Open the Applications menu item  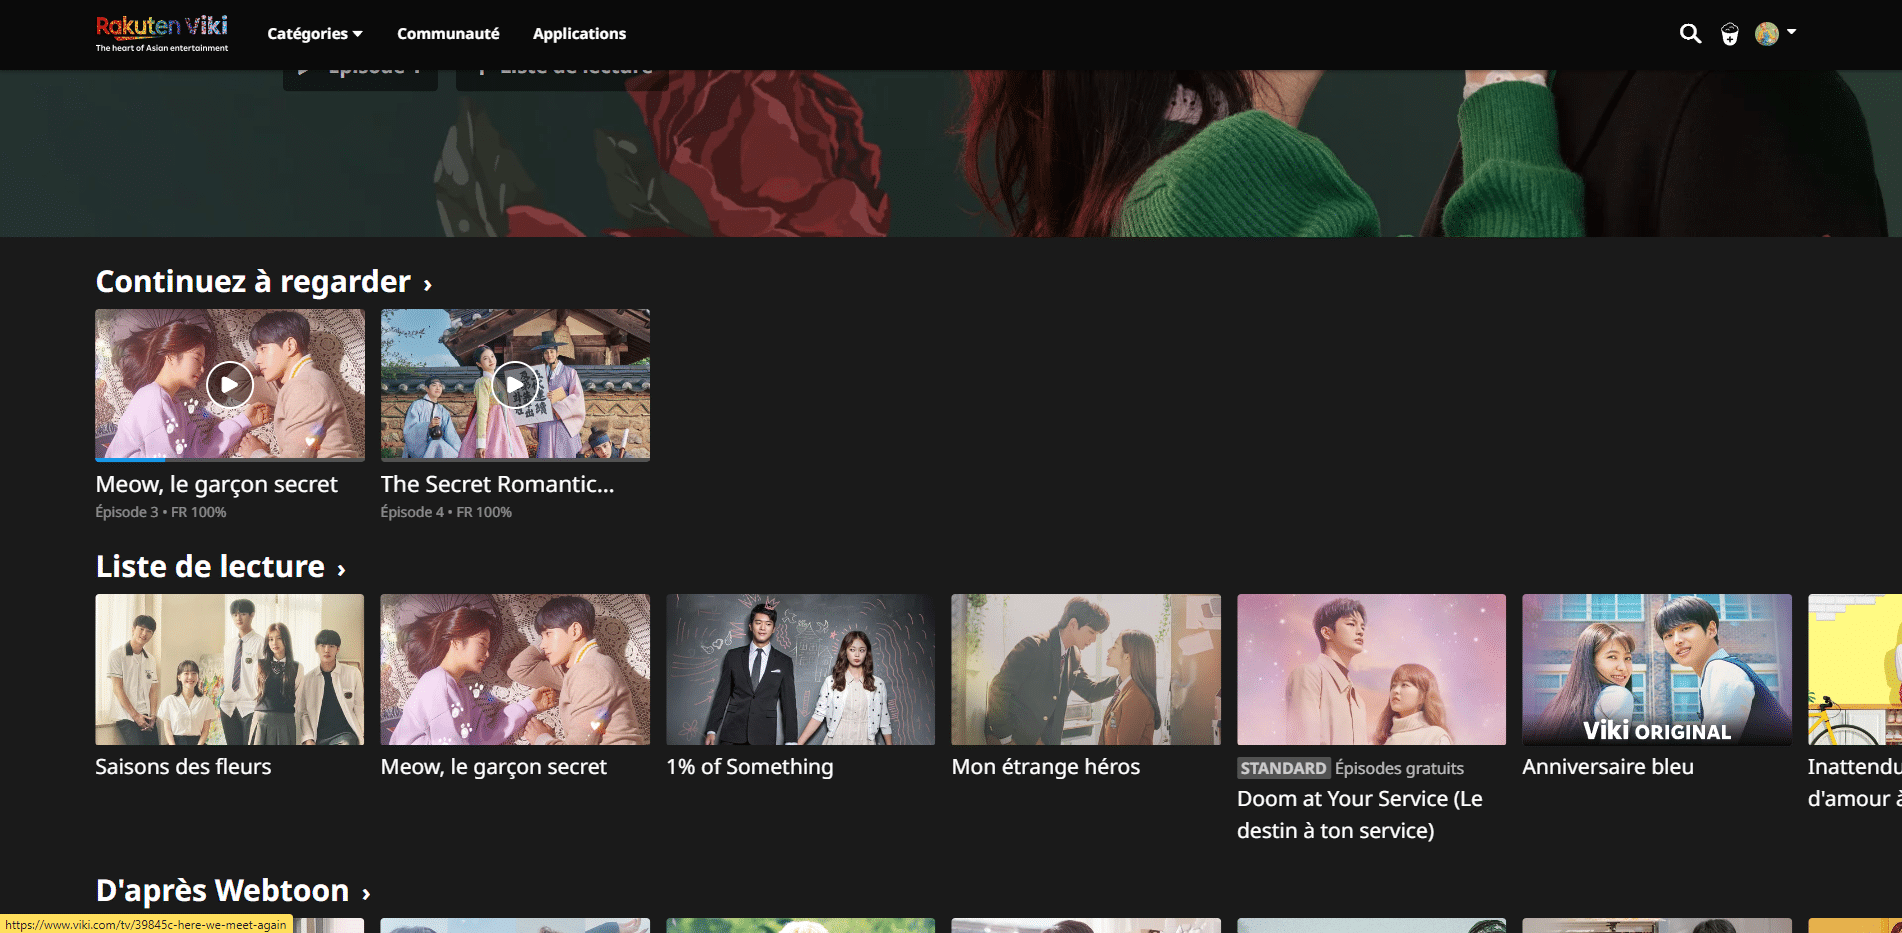point(579,34)
